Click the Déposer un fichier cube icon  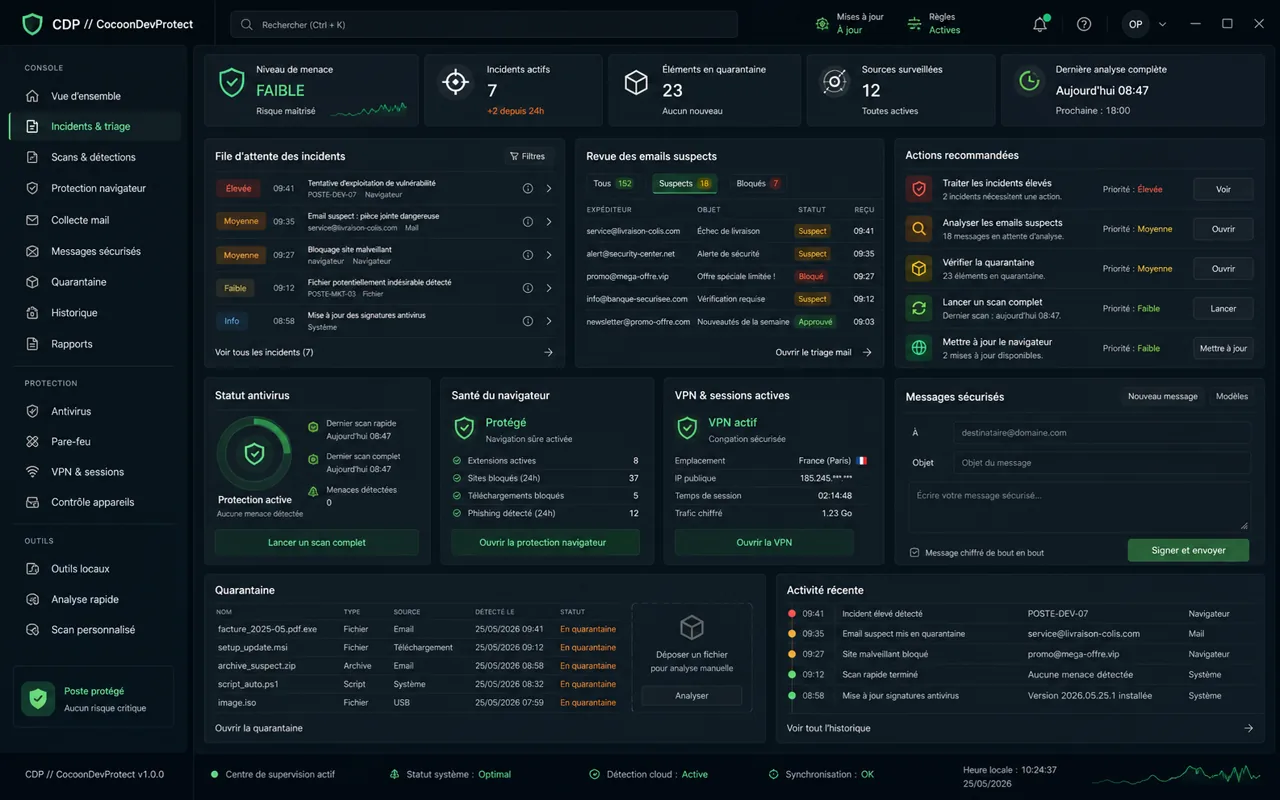point(692,627)
